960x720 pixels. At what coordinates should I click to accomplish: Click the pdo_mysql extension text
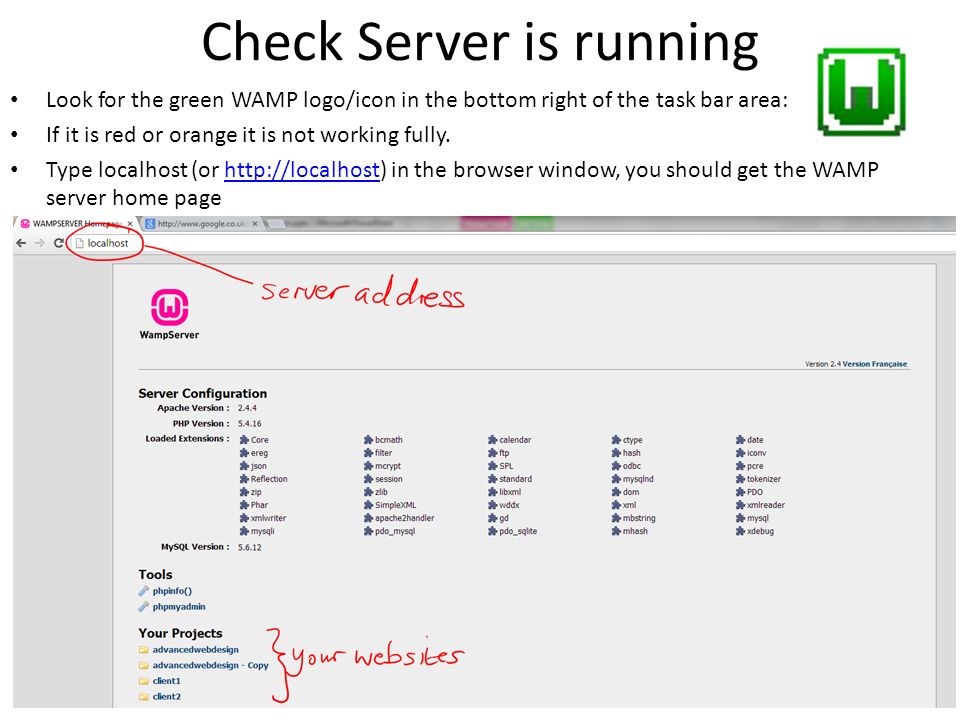click(x=395, y=531)
